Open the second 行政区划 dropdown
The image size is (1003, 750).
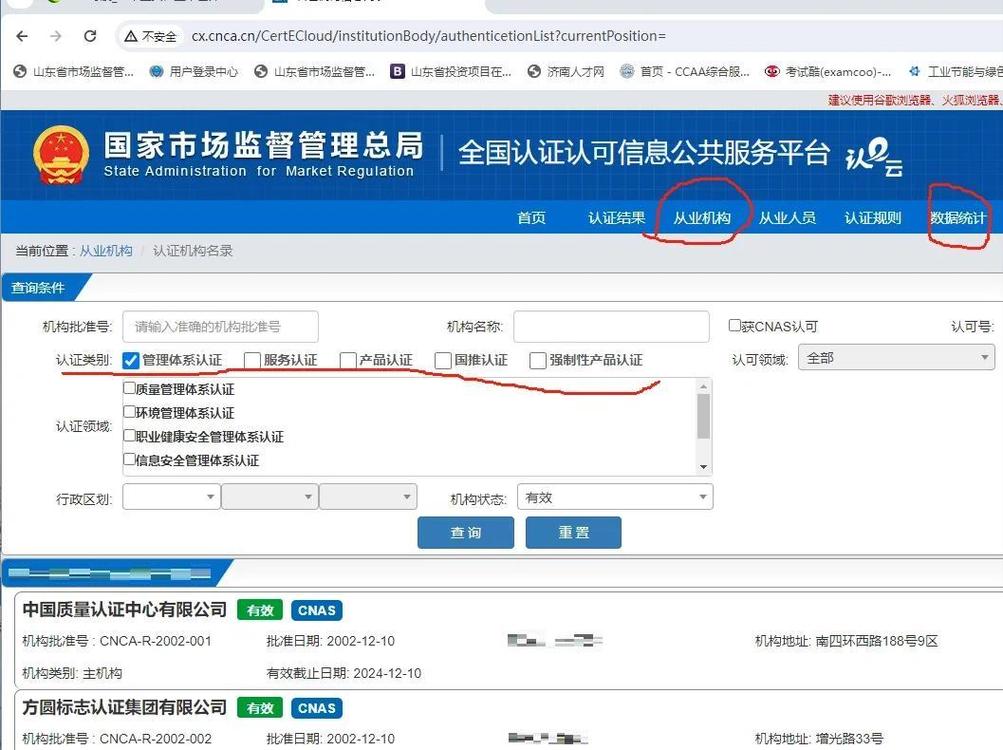pos(270,497)
